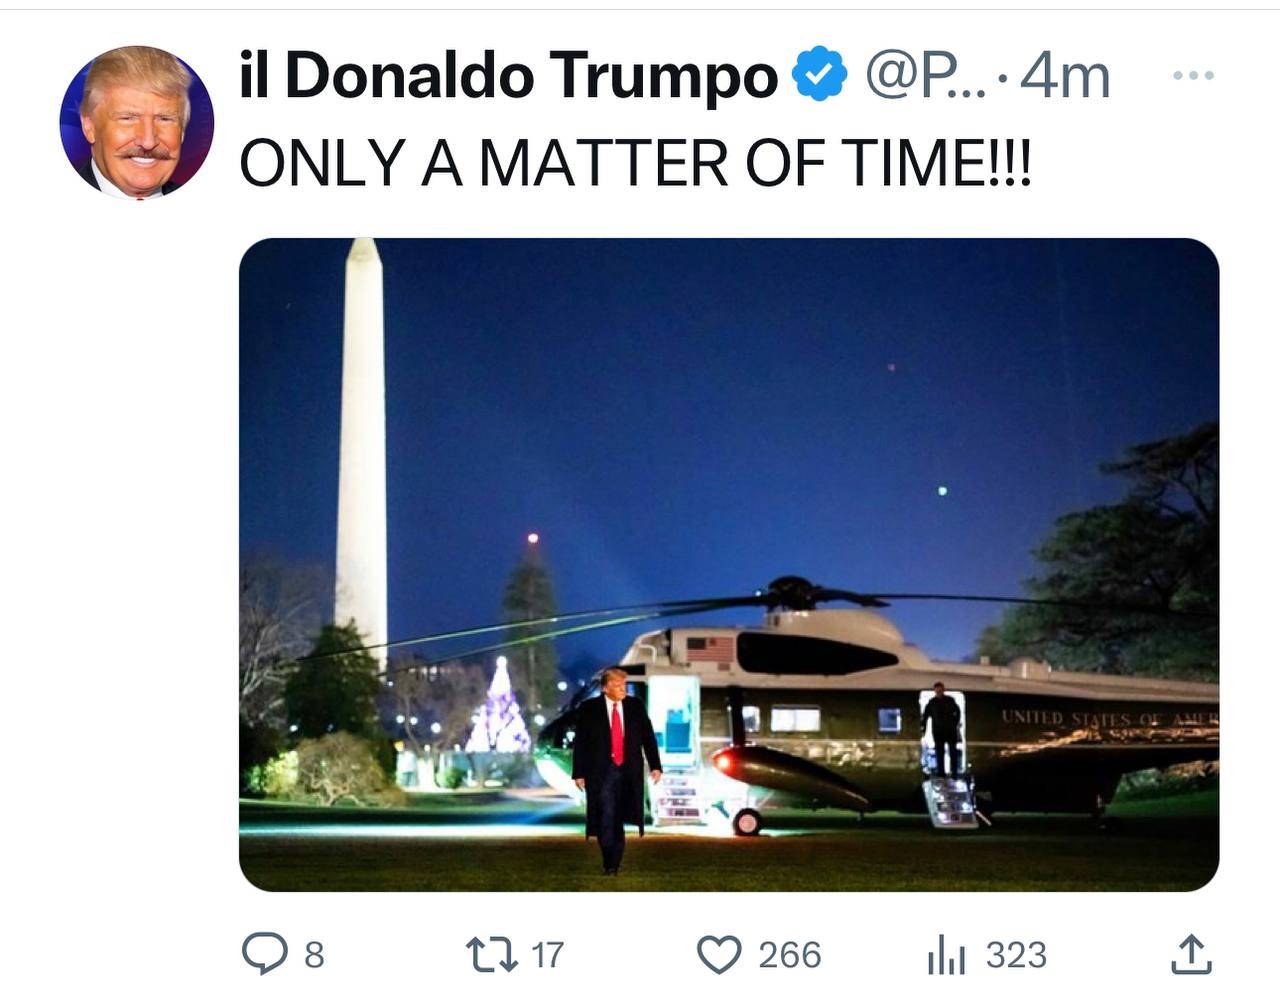The width and height of the screenshot is (1280, 1007).
Task: Open tweet text ONLY A MATTER OF TIME!!!
Action: click(x=634, y=162)
